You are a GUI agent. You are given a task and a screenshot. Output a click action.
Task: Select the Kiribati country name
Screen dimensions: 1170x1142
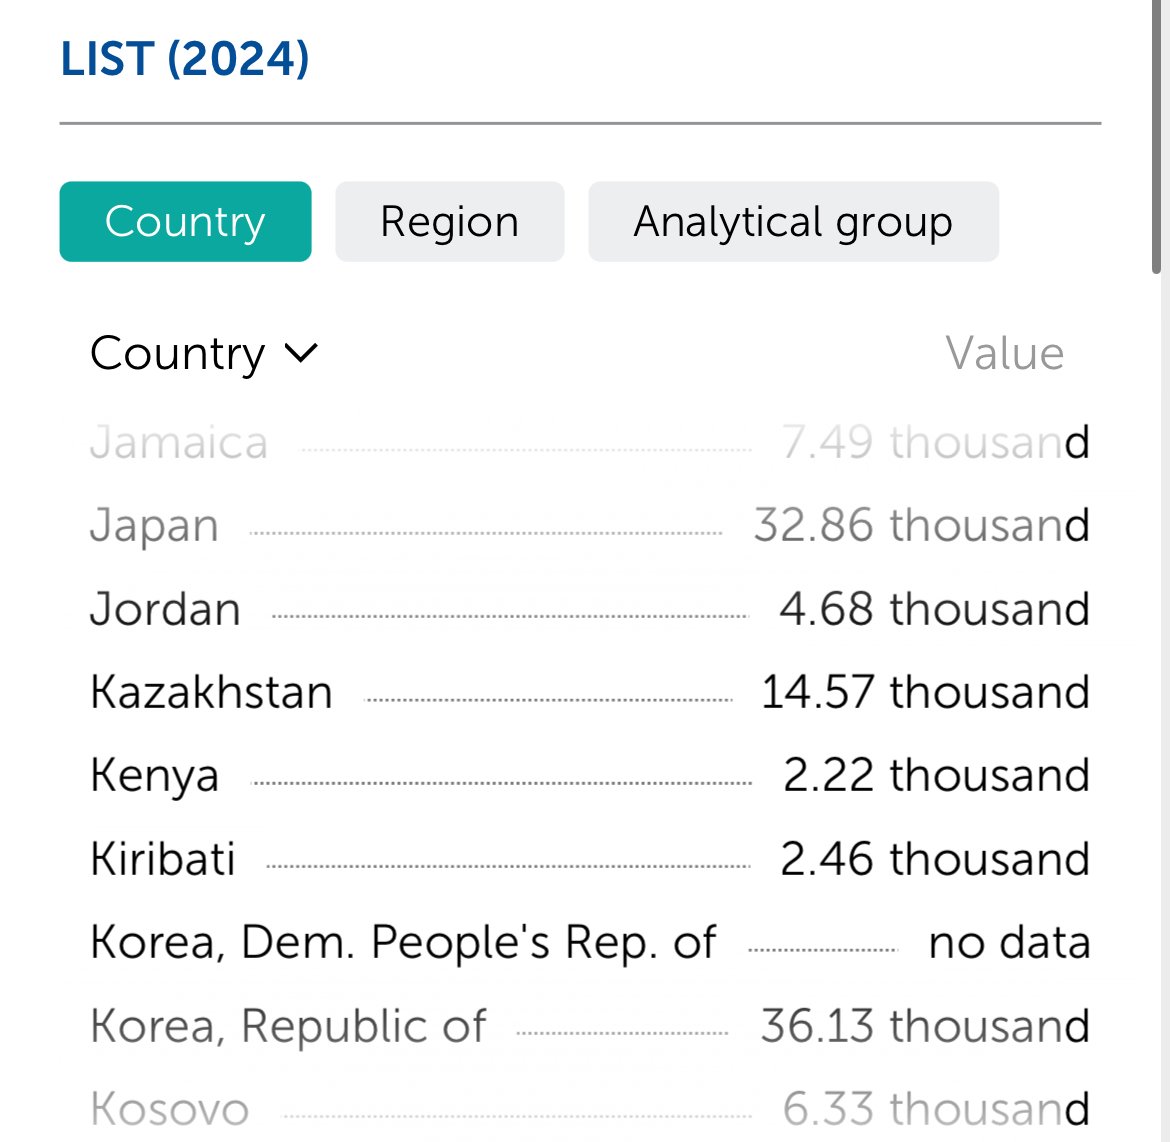point(163,858)
